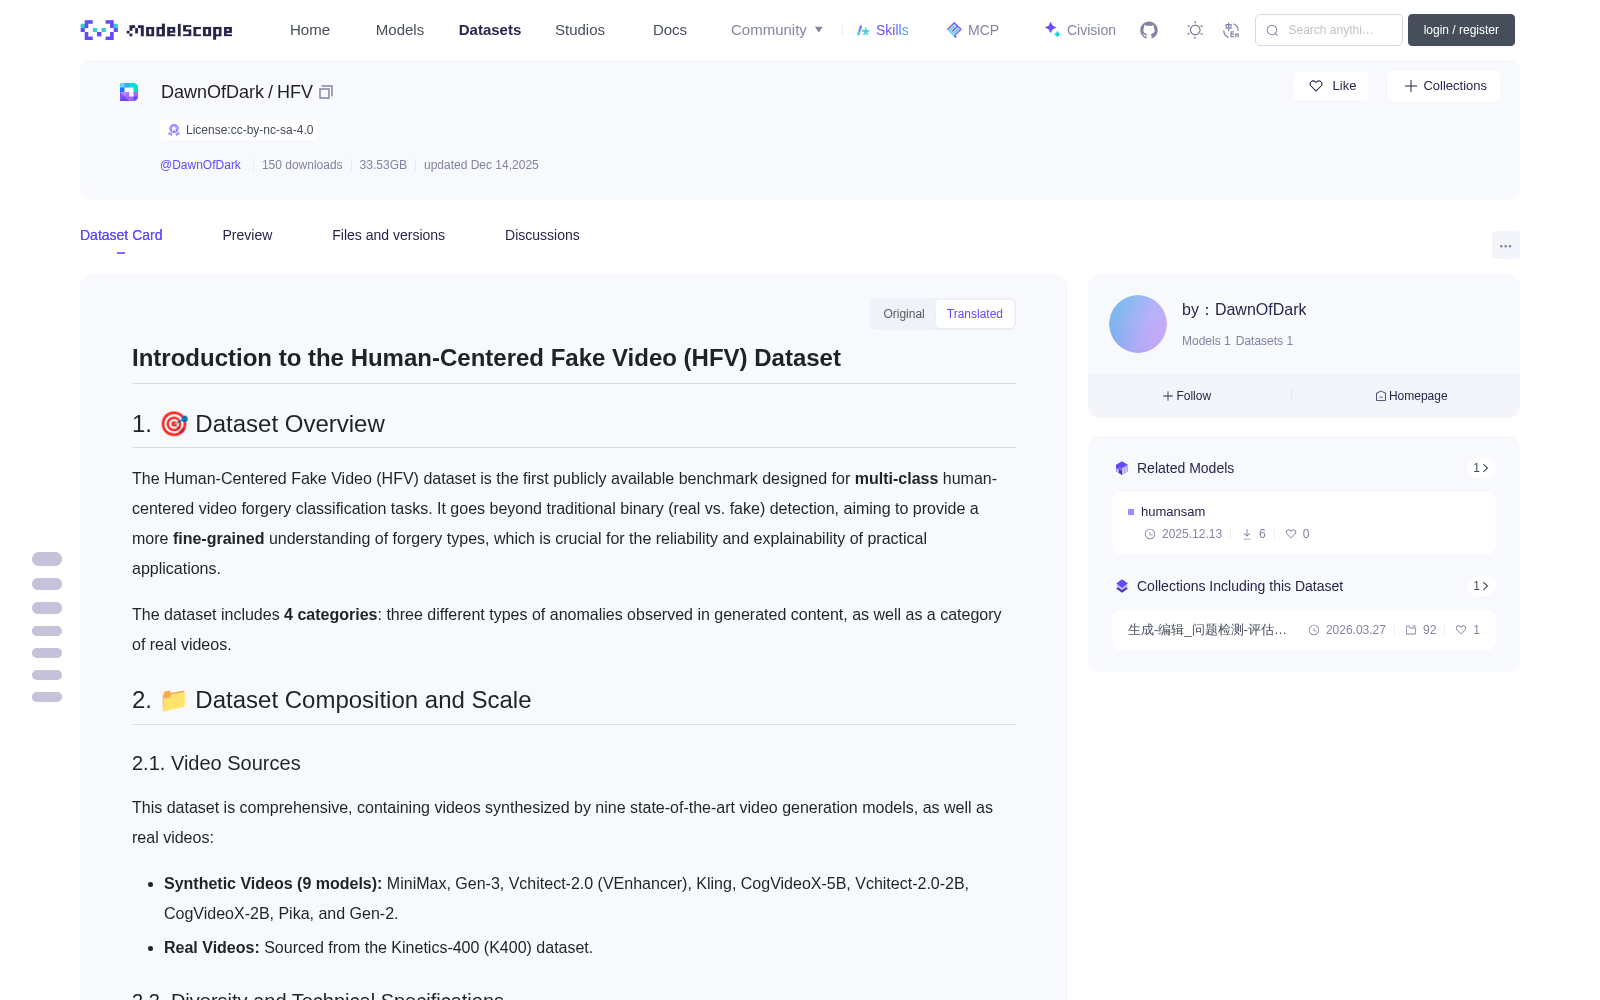Viewport: 1600px width, 1000px height.
Task: Copy dataset name using the copy icon
Action: coord(326,92)
